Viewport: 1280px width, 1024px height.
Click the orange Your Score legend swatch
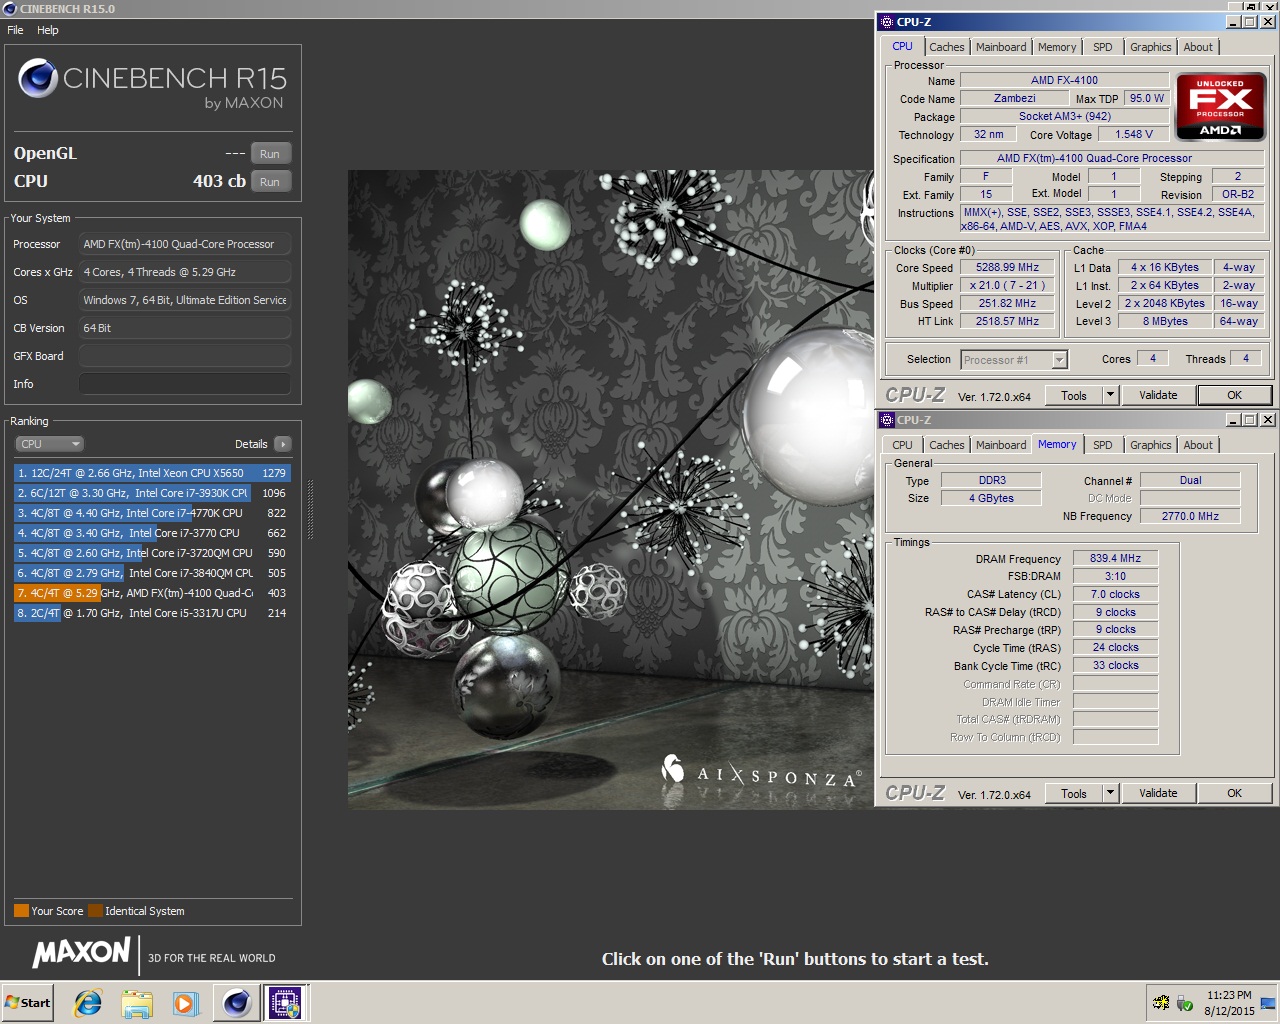click(x=21, y=911)
